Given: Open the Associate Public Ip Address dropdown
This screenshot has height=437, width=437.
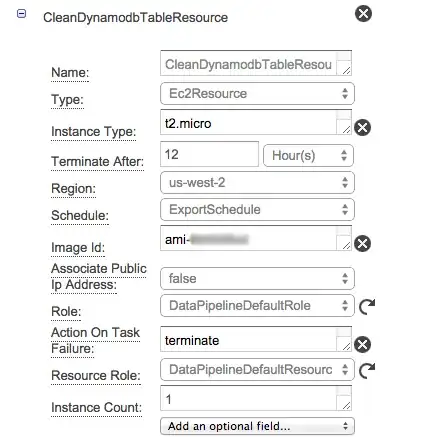Looking at the screenshot, I should coord(257,279).
